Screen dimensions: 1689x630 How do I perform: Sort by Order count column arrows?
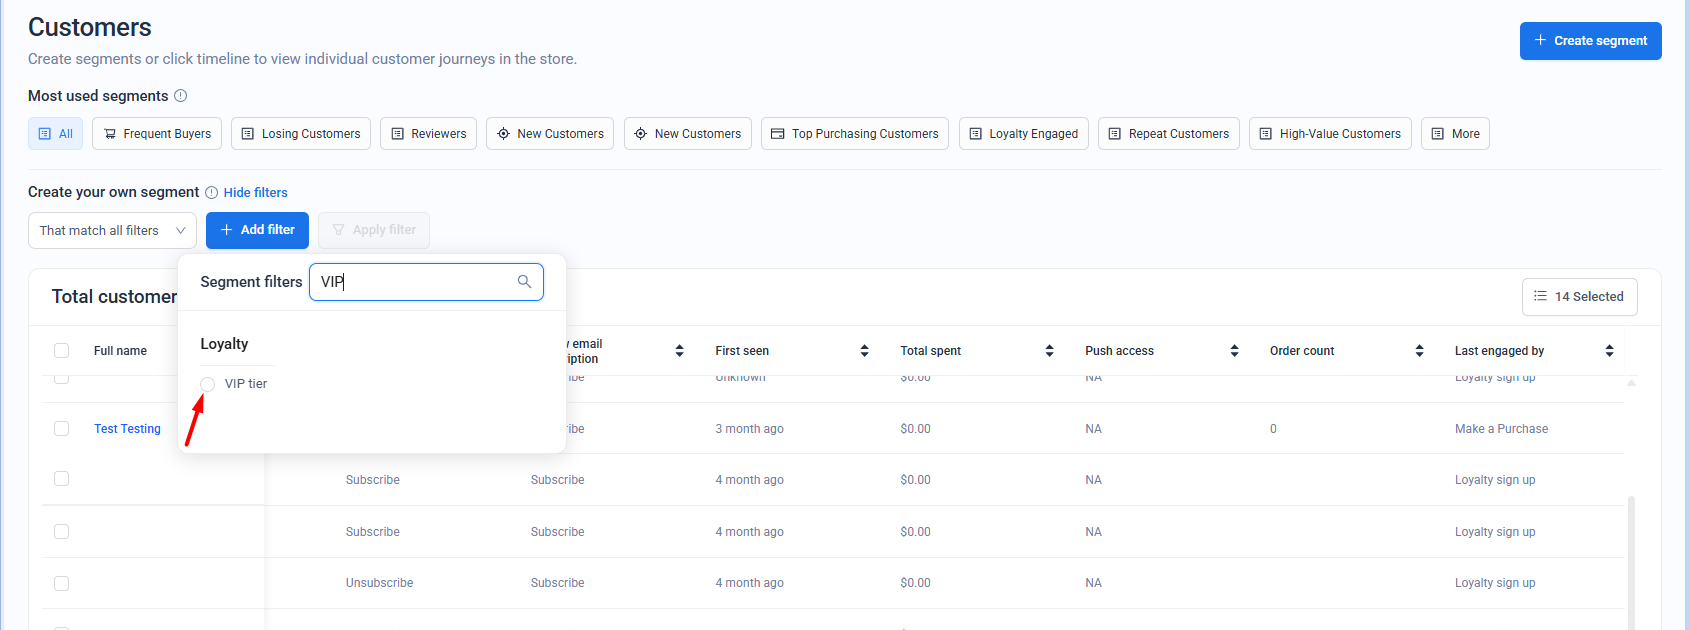pyautogui.click(x=1419, y=351)
